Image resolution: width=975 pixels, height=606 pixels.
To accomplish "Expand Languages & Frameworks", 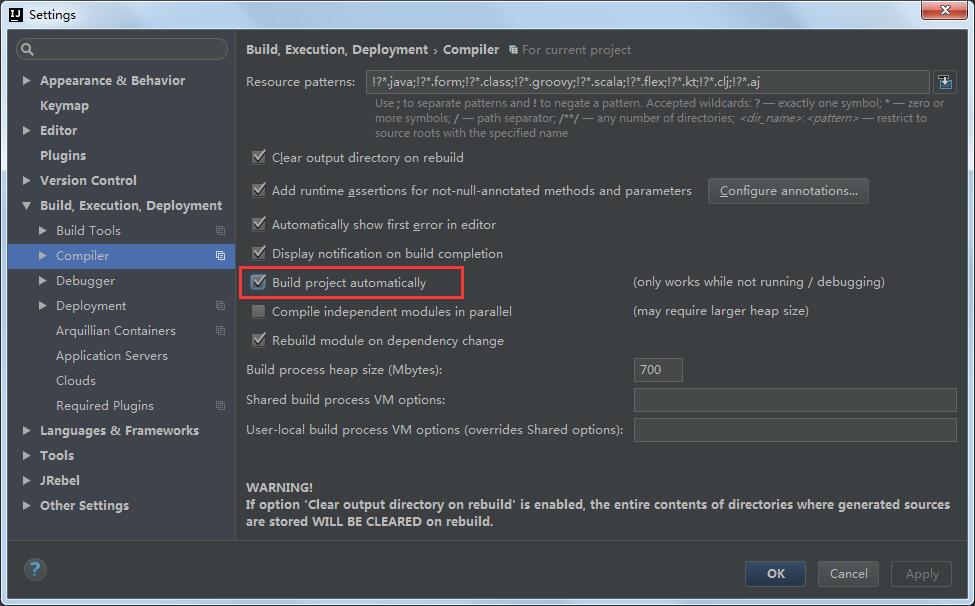I will click(25, 430).
